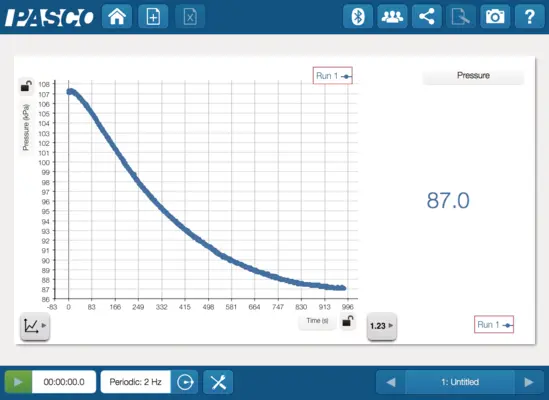Image resolution: width=549 pixels, height=400 pixels.
Task: Change the Pressure measurement label
Action: point(473,76)
